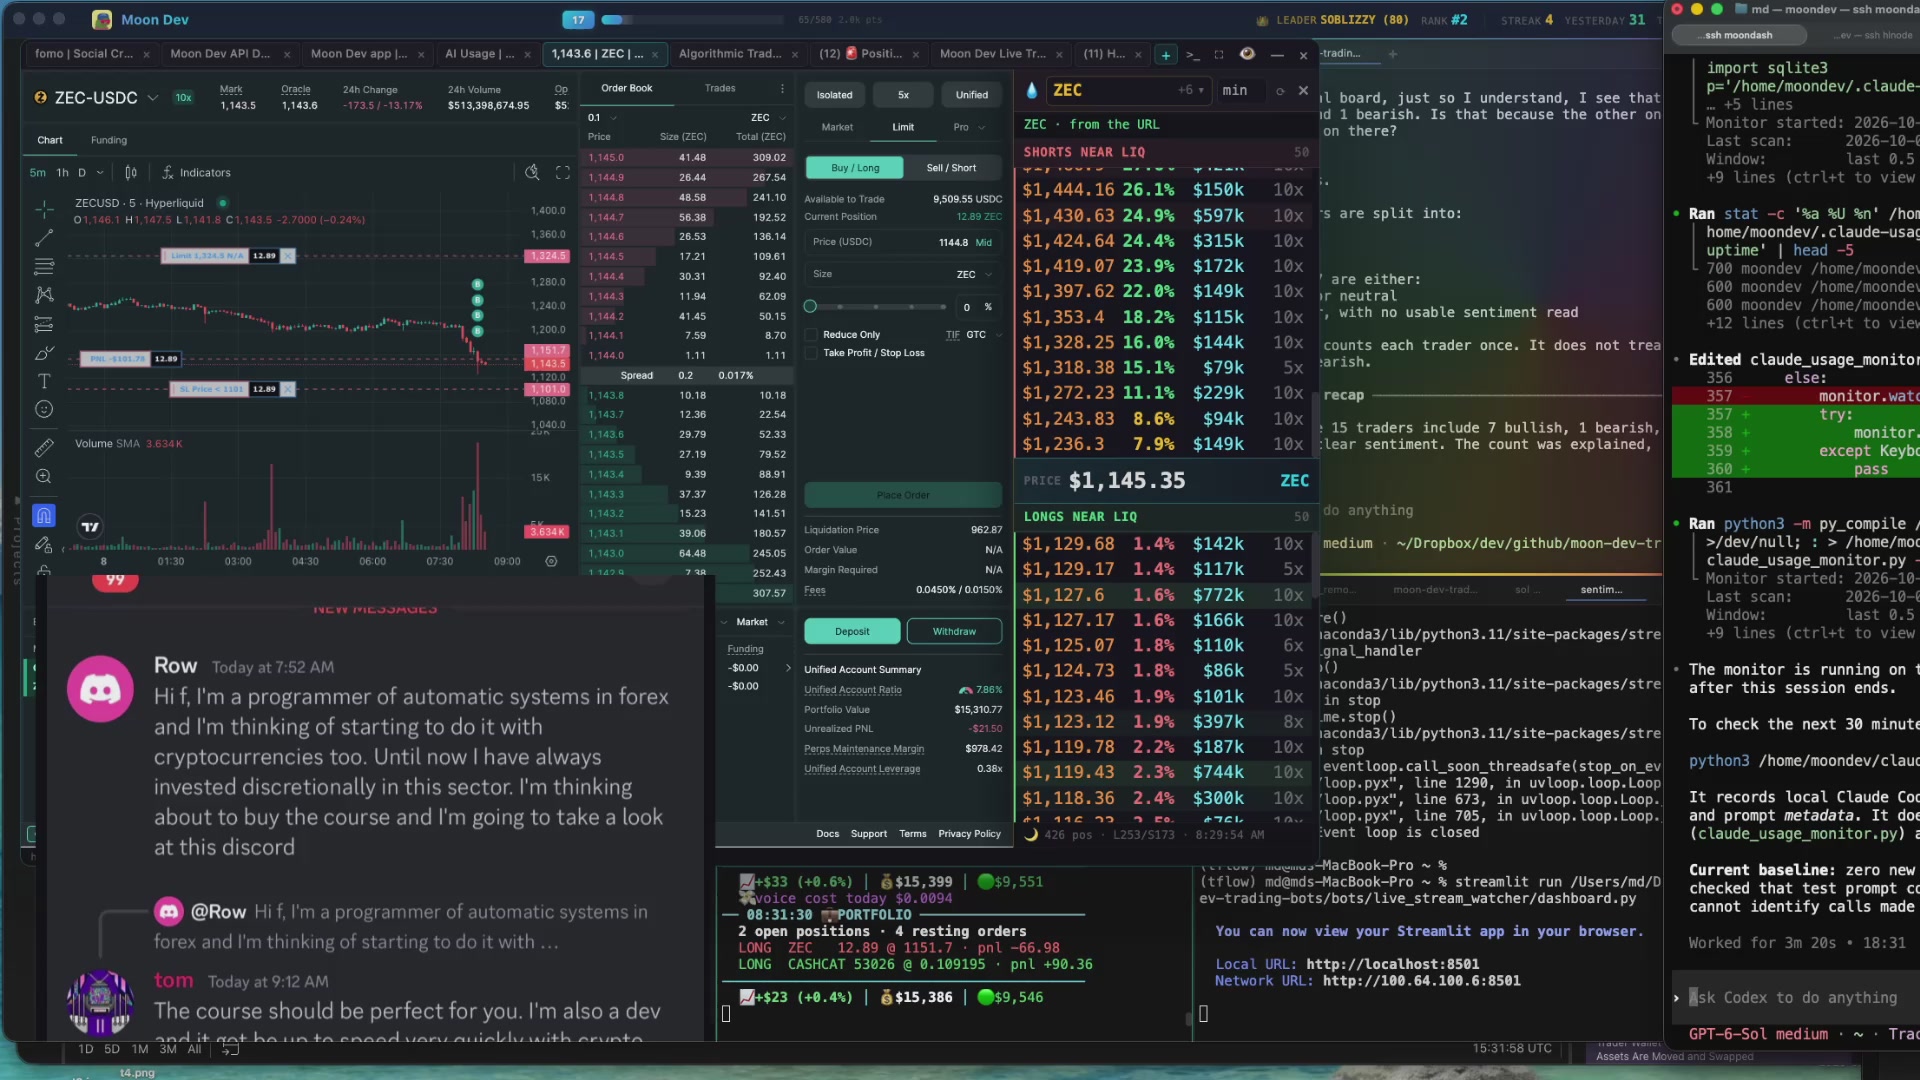Click the new tab plus icon

1166,55
